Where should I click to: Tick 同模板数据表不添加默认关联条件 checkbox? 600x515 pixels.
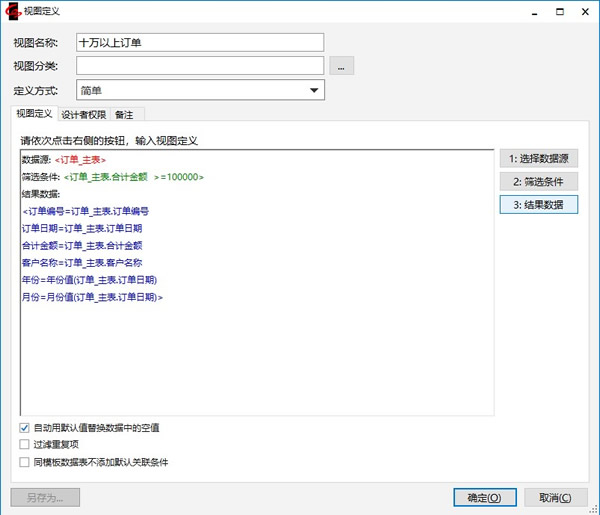coord(25,462)
